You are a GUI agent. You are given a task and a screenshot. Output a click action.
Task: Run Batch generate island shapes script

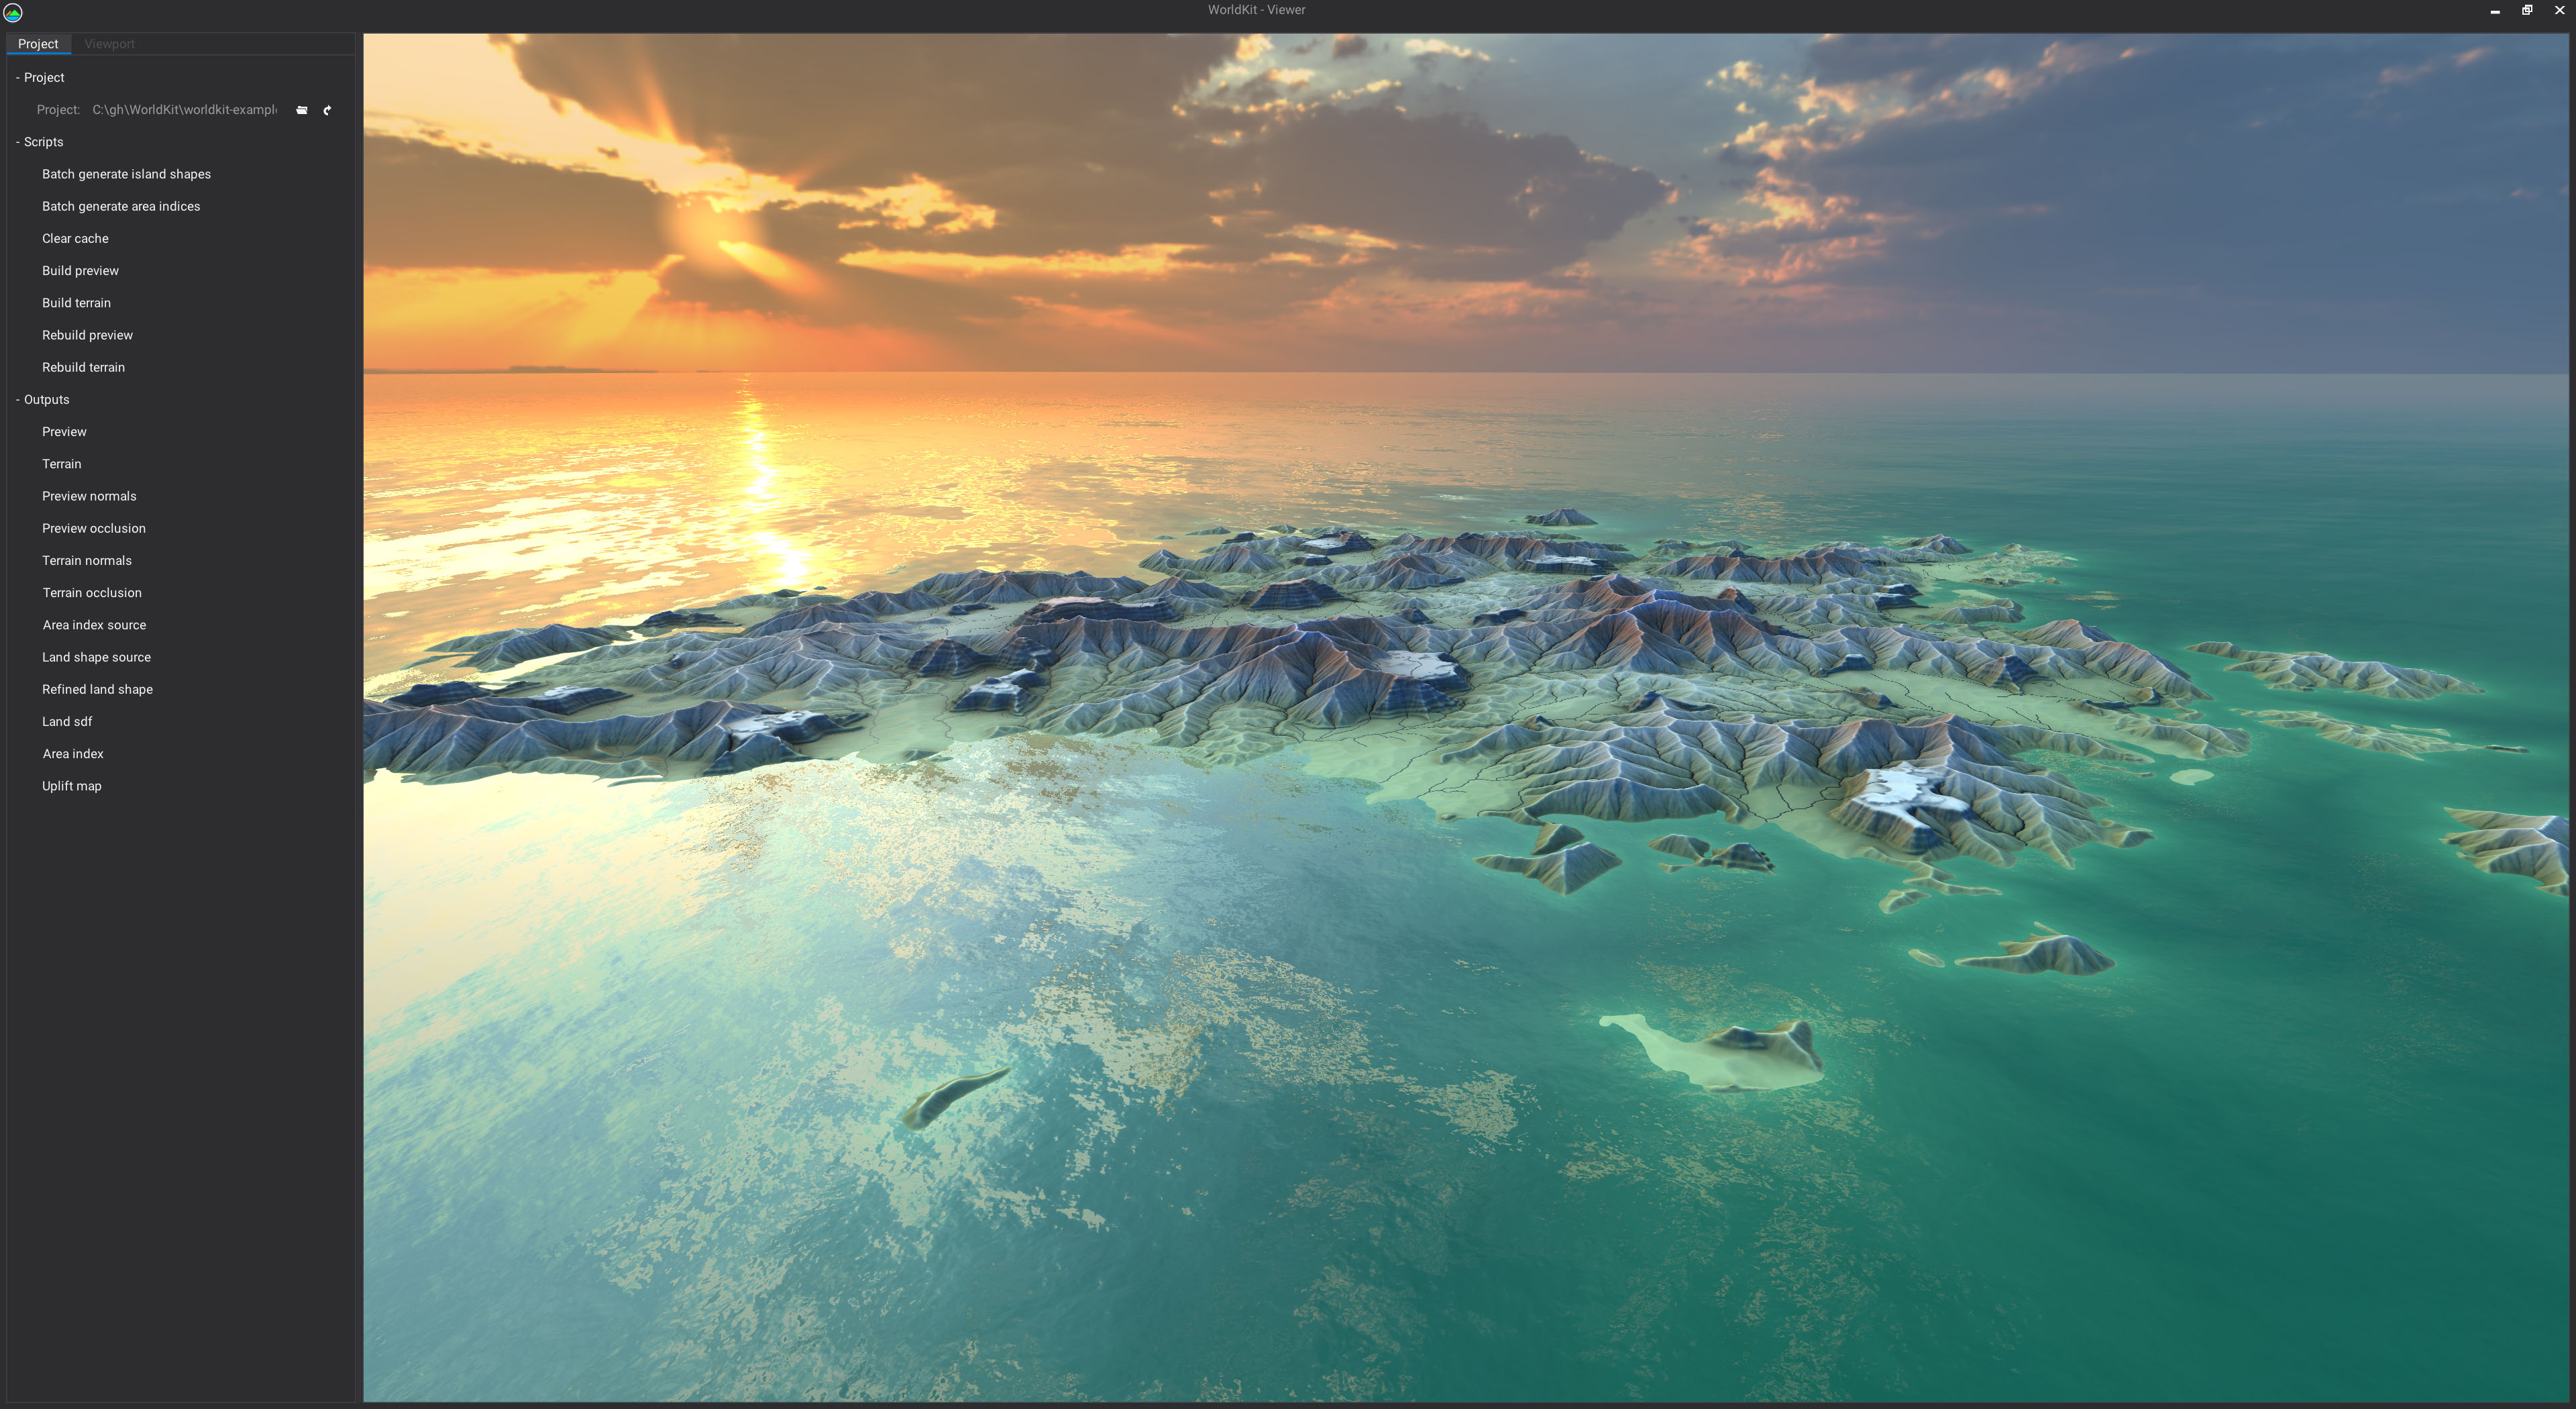pos(126,174)
